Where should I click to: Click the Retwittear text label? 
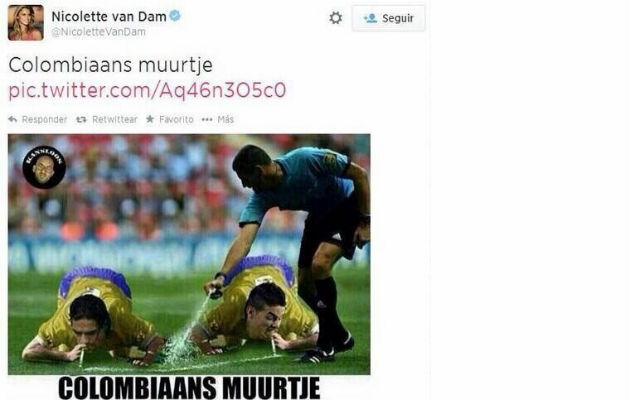click(115, 119)
